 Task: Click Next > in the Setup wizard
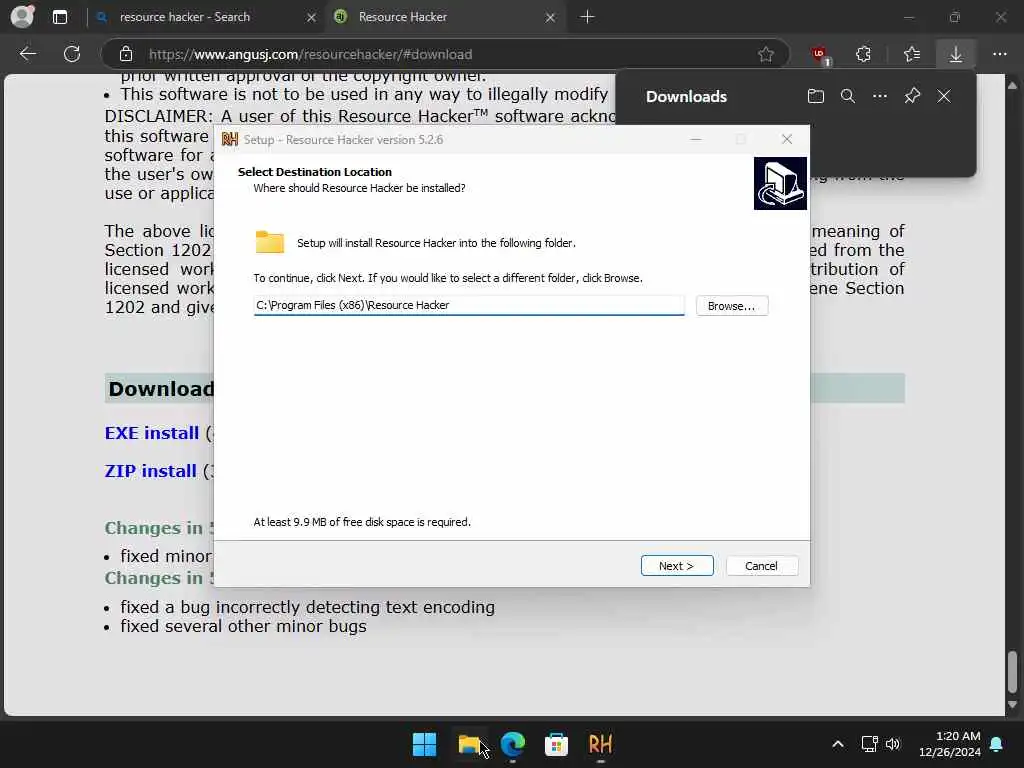tap(677, 566)
